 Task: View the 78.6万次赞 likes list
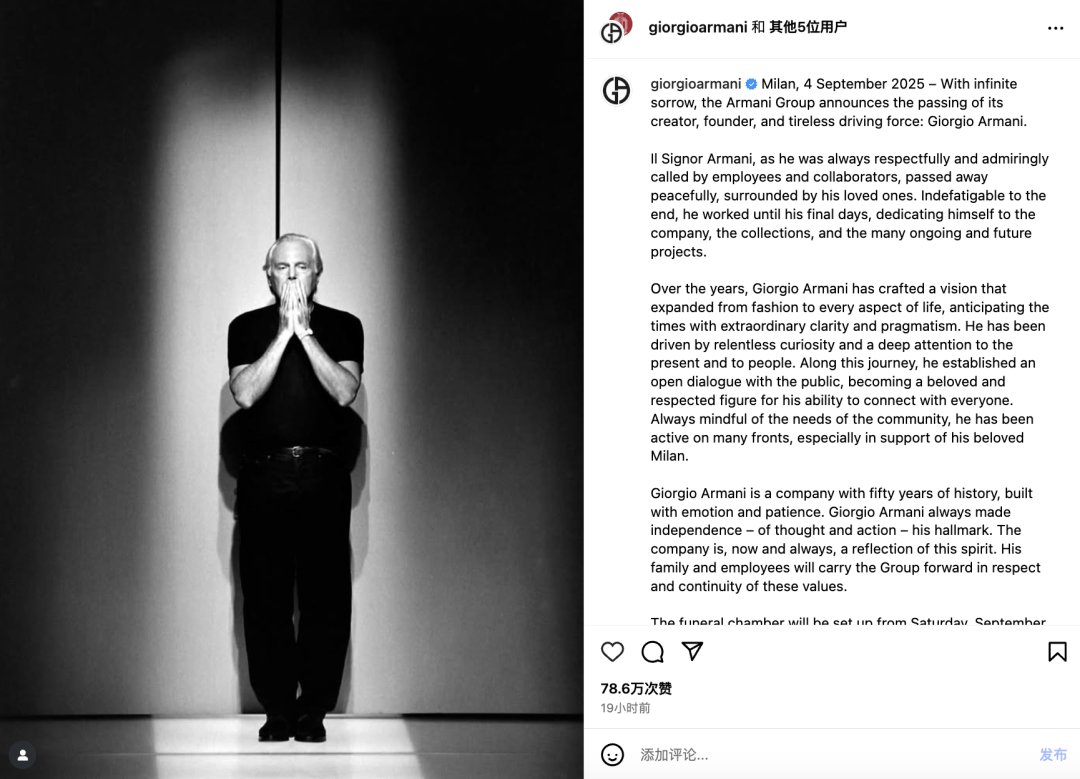[x=636, y=688]
